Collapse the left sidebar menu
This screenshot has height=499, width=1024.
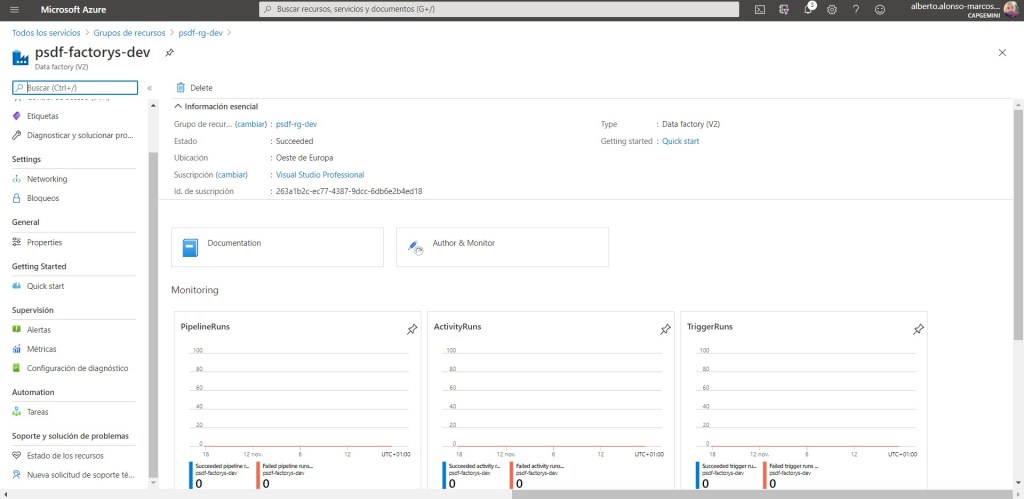pyautogui.click(x=149, y=88)
